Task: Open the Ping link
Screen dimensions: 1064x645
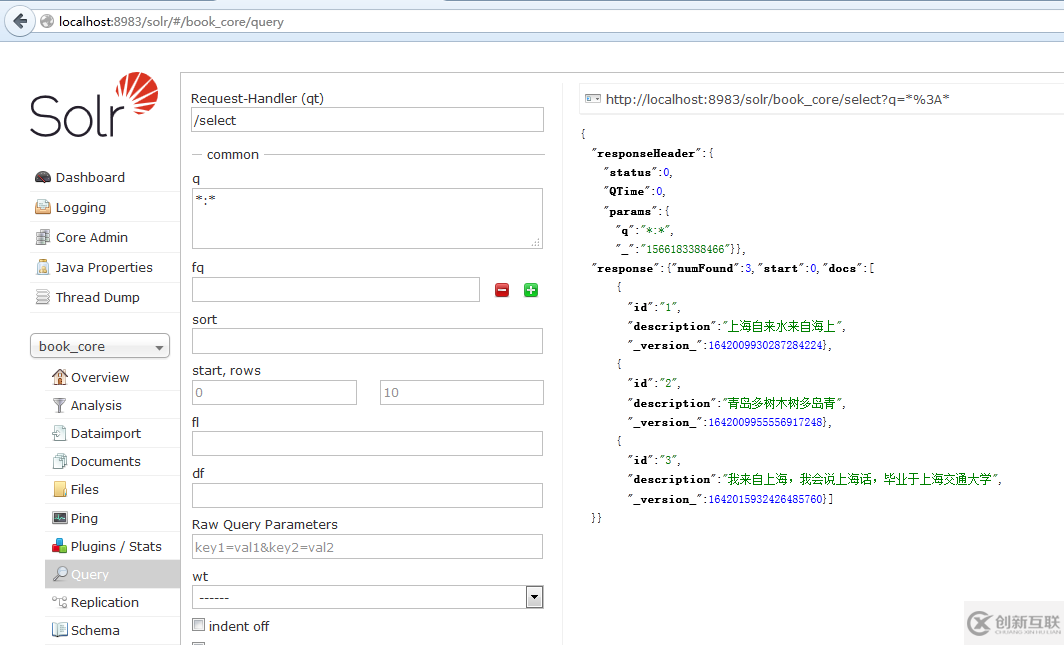Action: (x=84, y=518)
